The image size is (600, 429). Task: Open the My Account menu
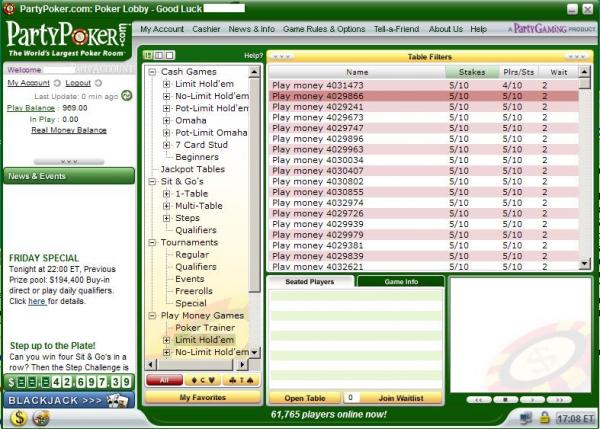(162, 29)
